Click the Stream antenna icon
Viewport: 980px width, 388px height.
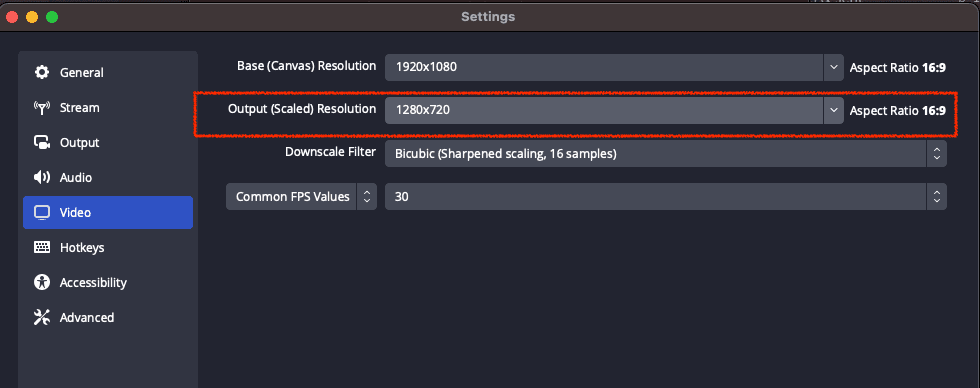coord(42,107)
